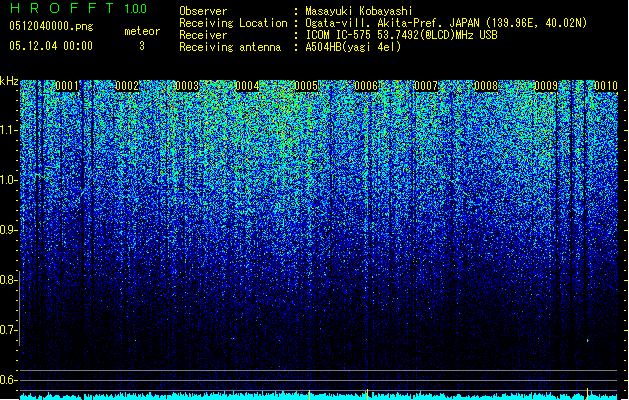This screenshot has height=400, width=629.
Task: Pick the 0005 minute marker
Action: (306, 86)
